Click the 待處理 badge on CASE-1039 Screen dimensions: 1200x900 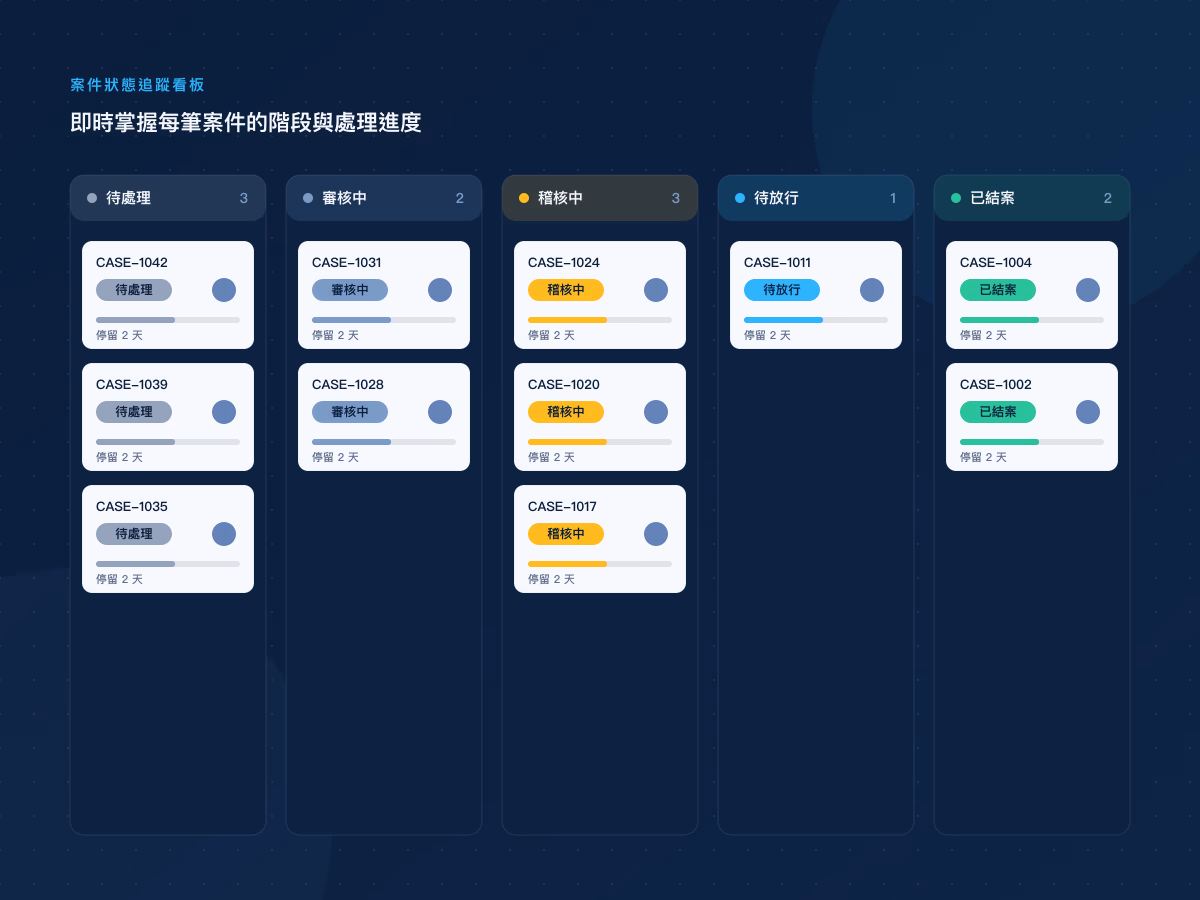(134, 412)
